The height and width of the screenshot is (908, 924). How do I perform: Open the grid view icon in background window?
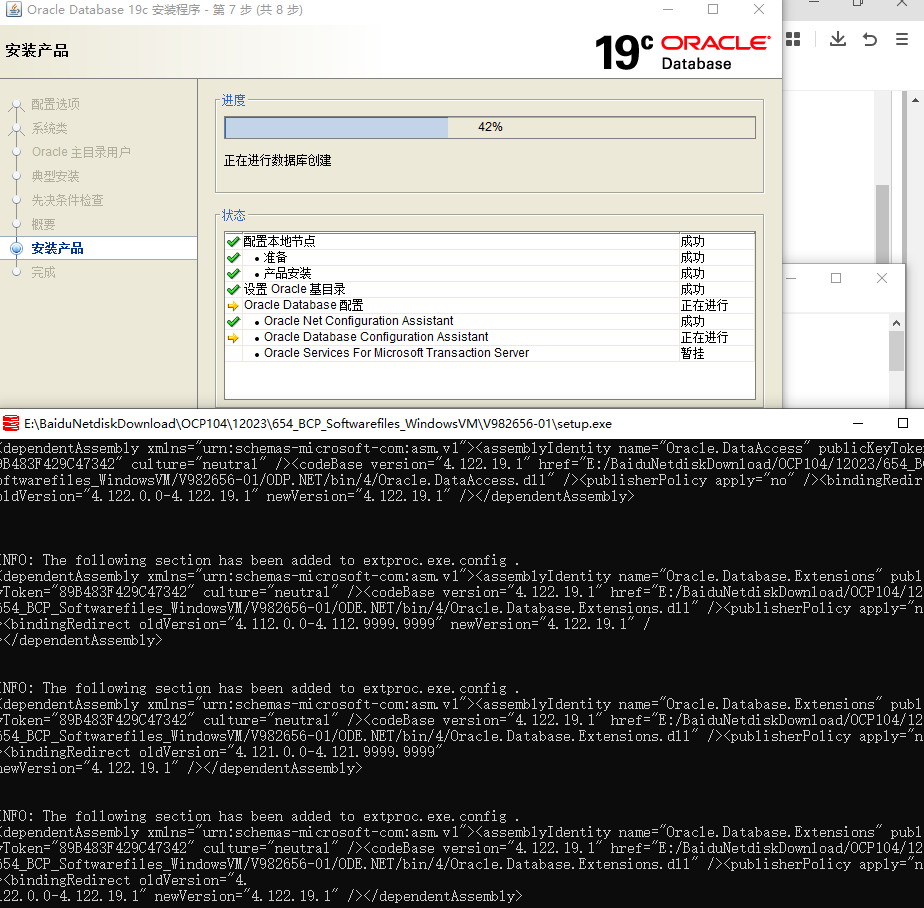pos(793,39)
